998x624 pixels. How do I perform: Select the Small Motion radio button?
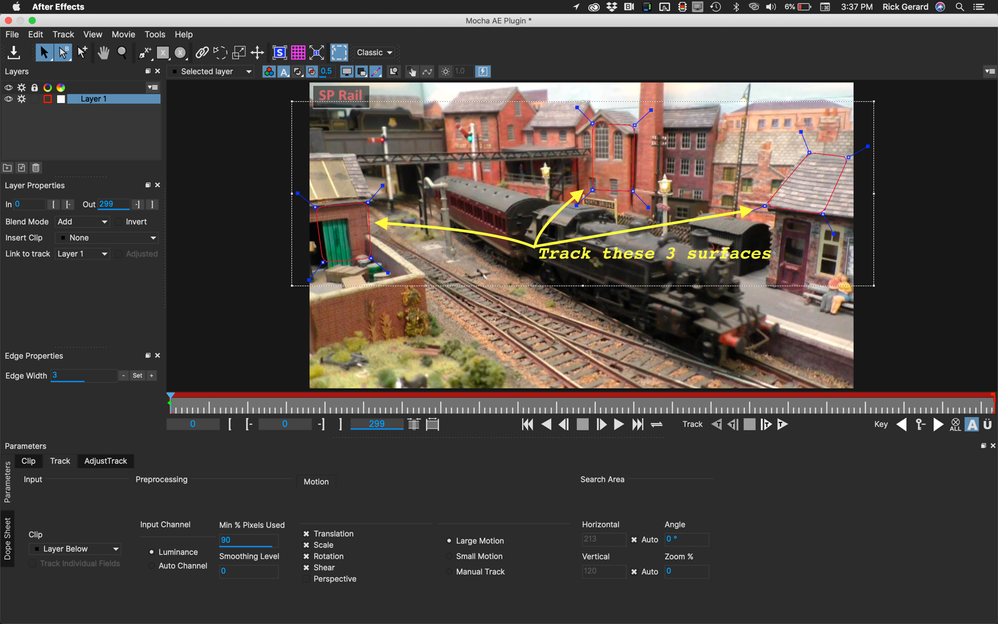click(448, 556)
